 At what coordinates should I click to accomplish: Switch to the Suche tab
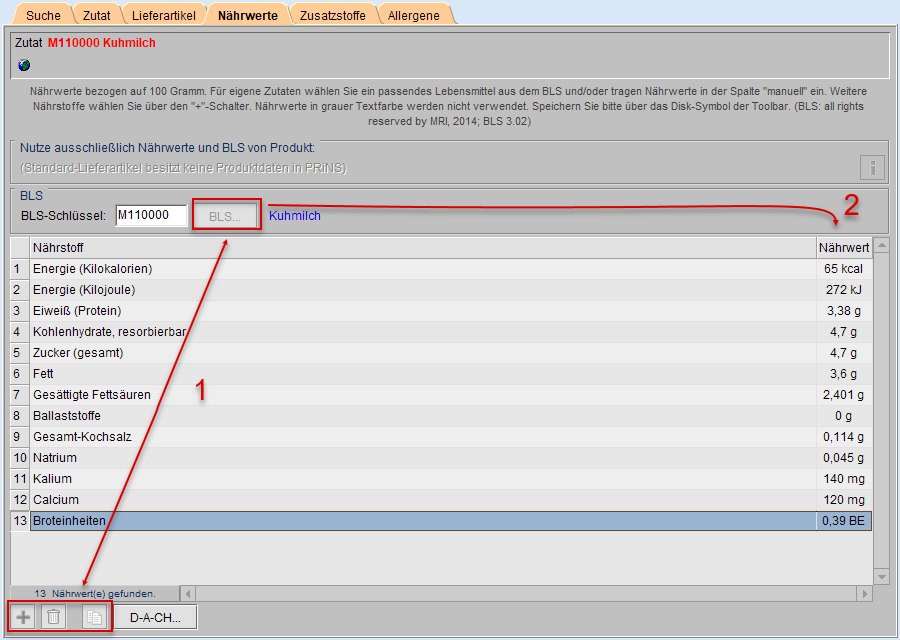pyautogui.click(x=43, y=15)
